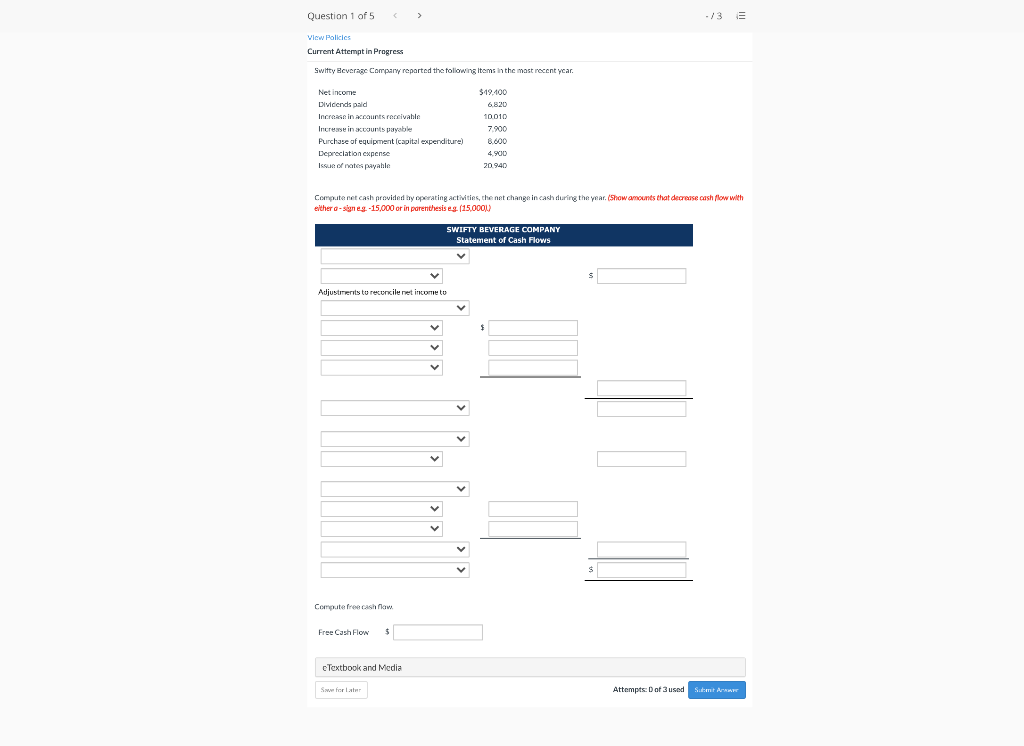Open the first dropdown below the statement header
Image resolution: width=1024 pixels, height=746 pixels.
pyautogui.click(x=394, y=255)
